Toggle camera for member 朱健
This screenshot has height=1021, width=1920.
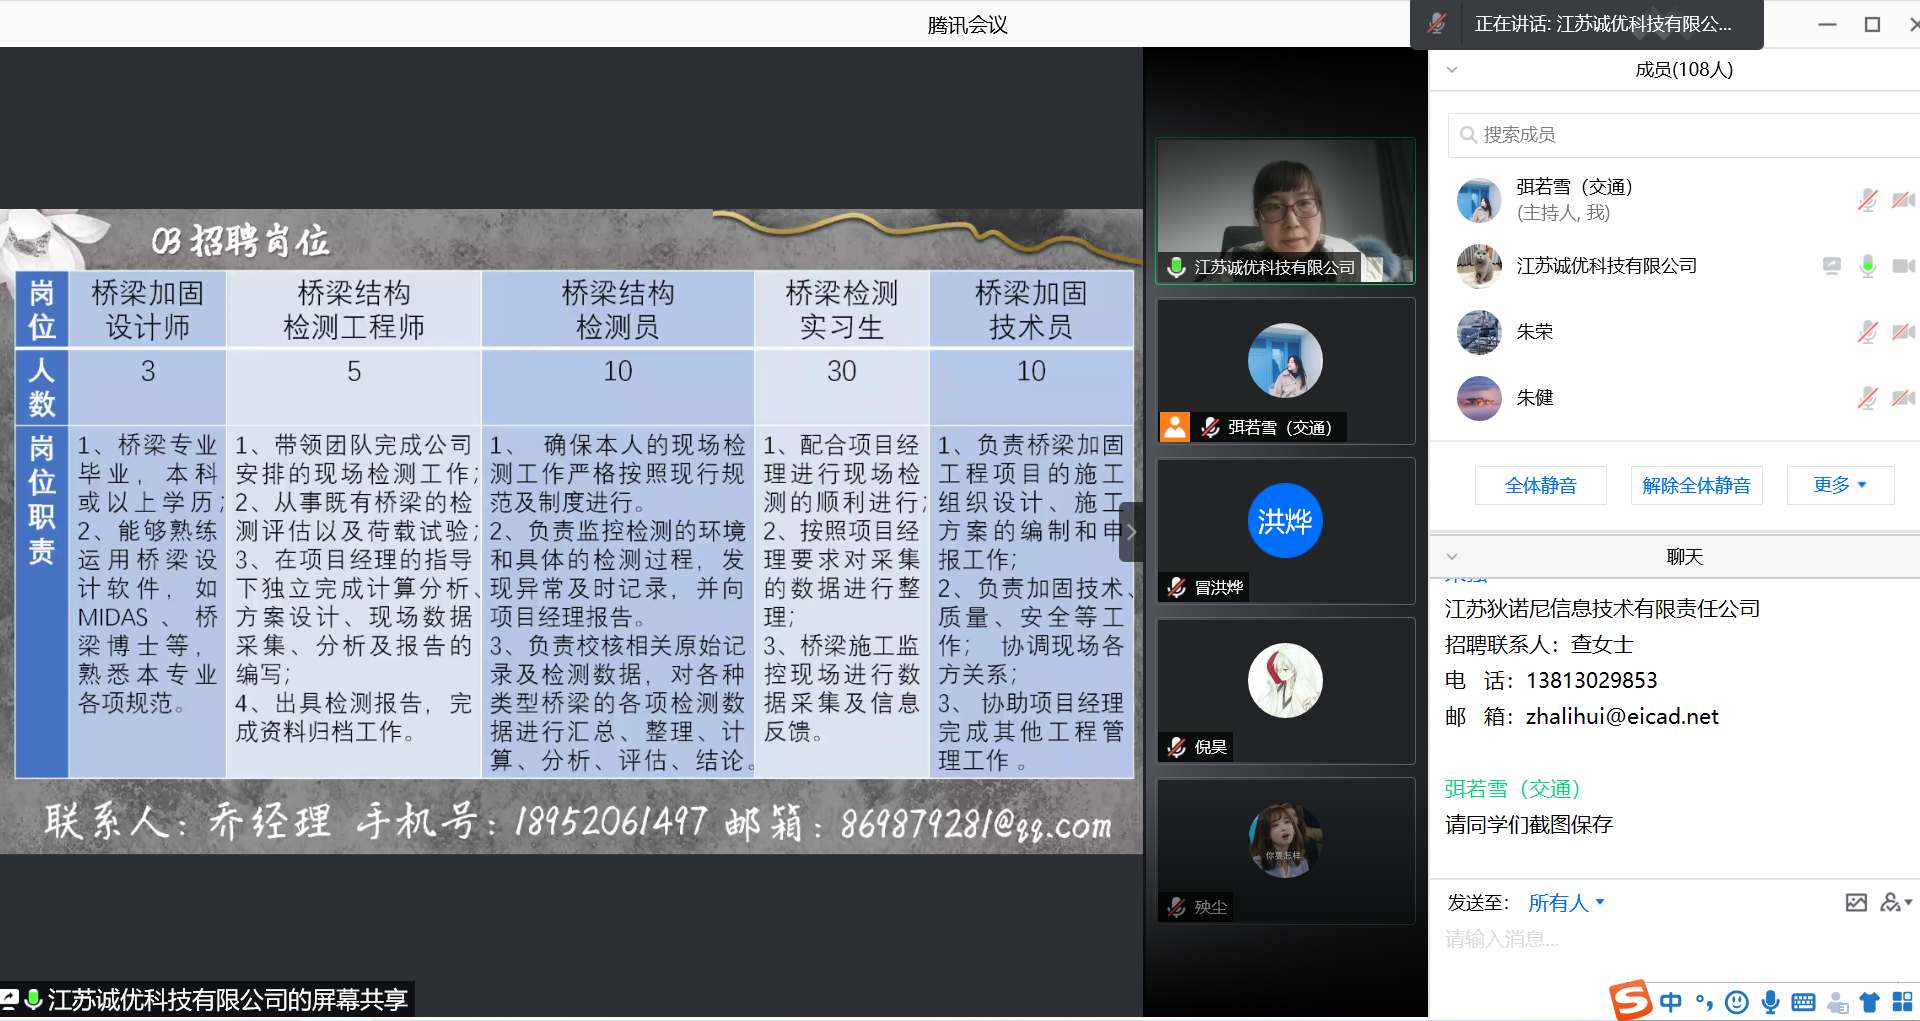point(1902,398)
